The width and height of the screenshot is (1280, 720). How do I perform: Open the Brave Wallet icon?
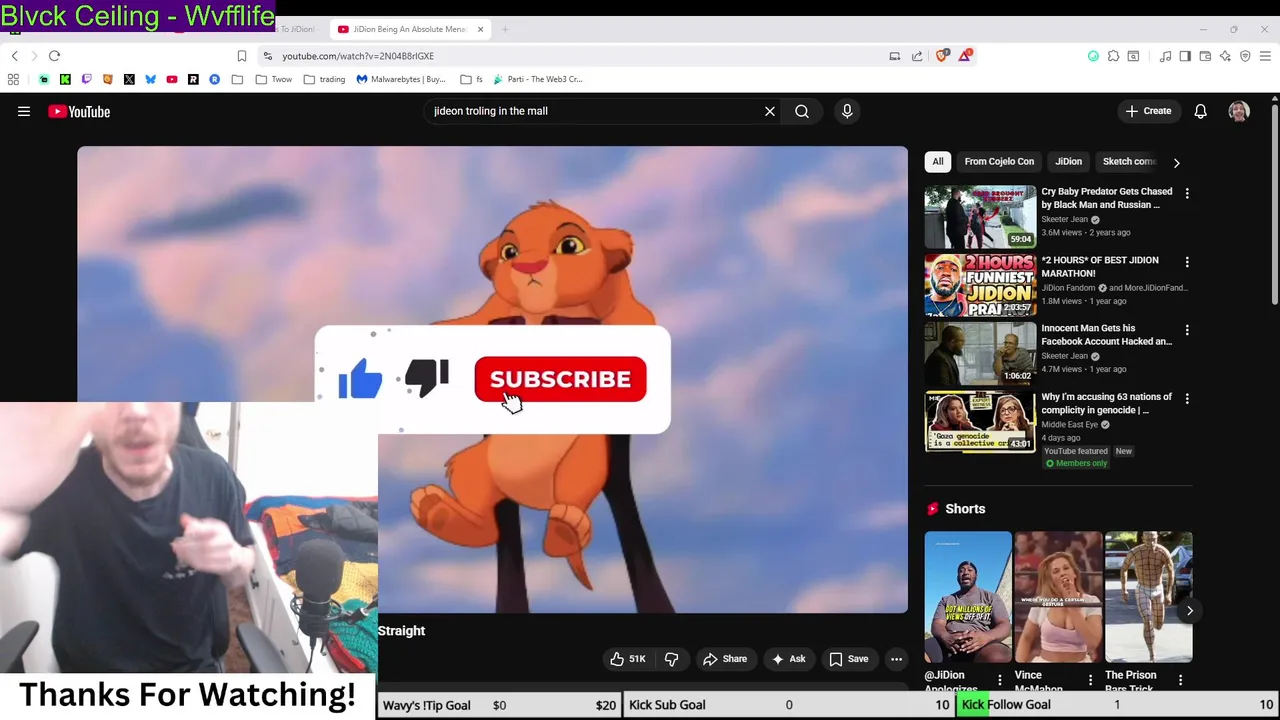1205,56
